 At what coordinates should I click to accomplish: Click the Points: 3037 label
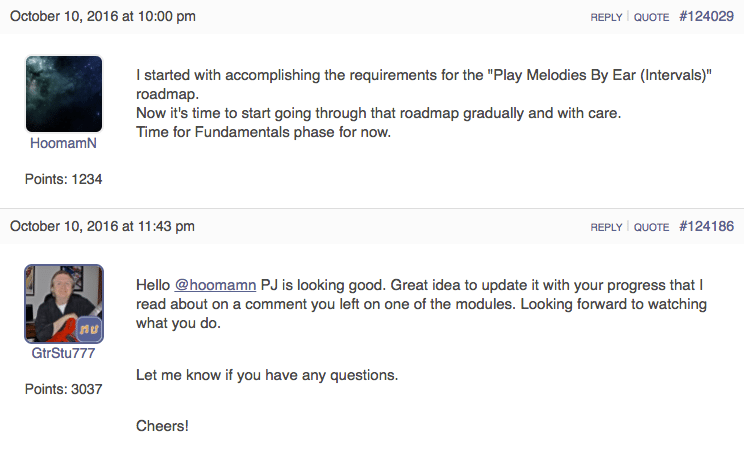click(x=64, y=389)
